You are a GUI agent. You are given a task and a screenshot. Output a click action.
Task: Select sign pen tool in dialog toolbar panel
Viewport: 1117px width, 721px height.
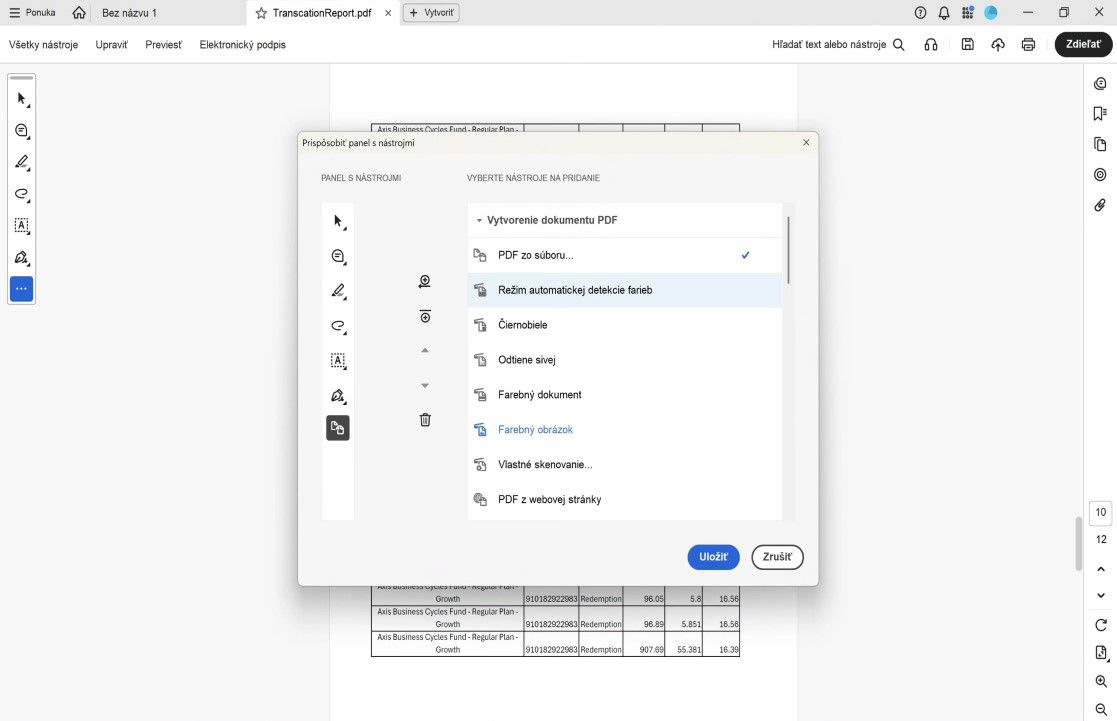338,396
